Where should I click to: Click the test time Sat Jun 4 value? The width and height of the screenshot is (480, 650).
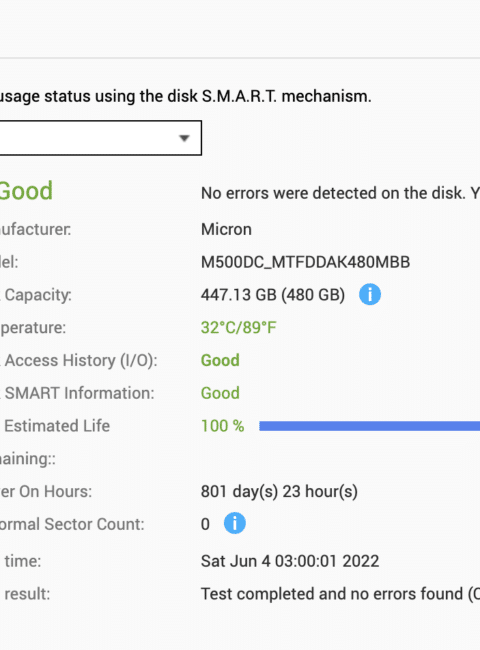[x=290, y=561]
